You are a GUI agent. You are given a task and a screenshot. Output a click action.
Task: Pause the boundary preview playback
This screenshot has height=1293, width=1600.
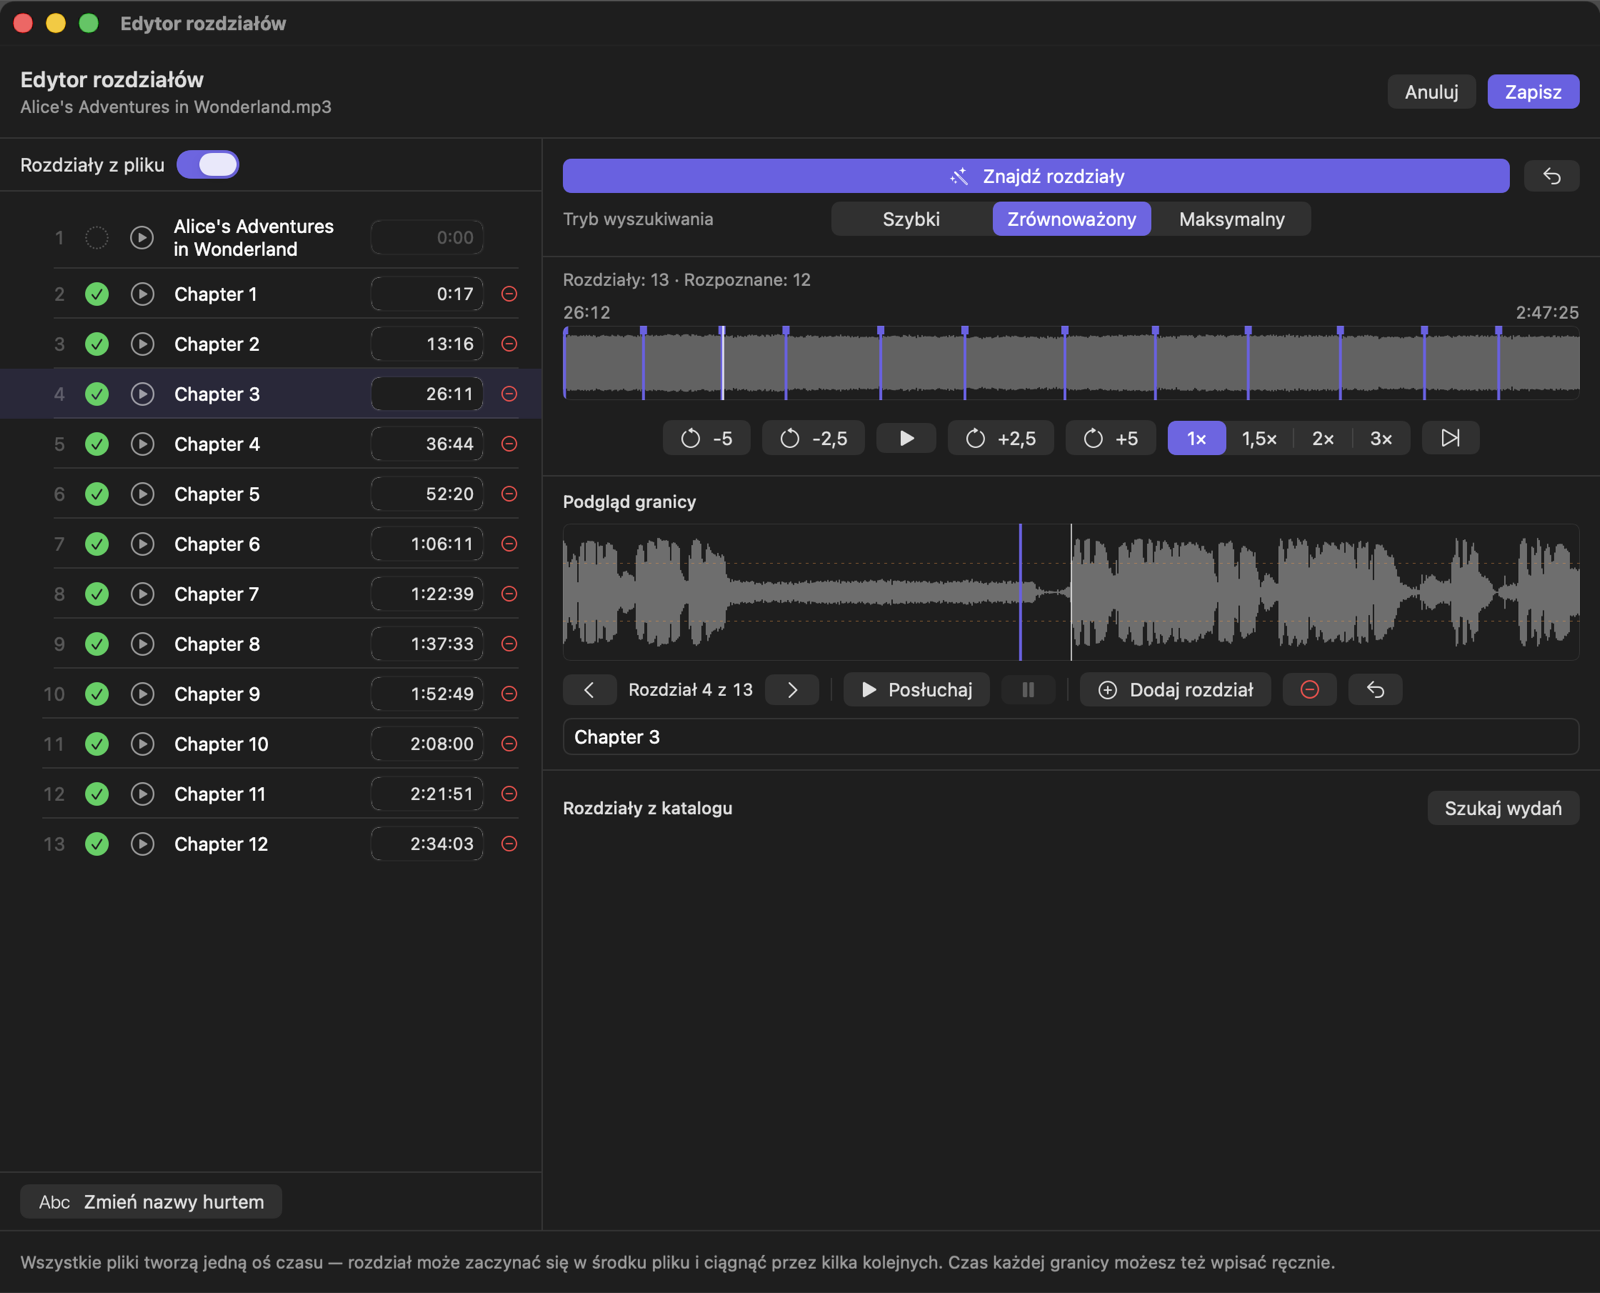1028,690
